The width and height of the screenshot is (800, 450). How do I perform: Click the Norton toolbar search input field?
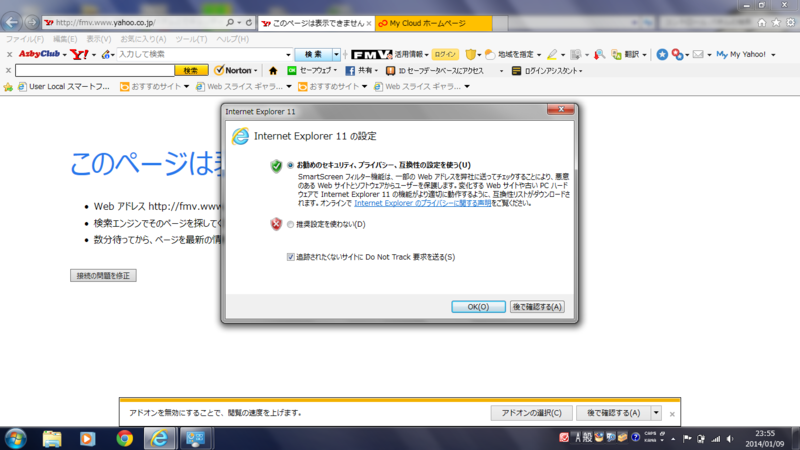(95, 70)
